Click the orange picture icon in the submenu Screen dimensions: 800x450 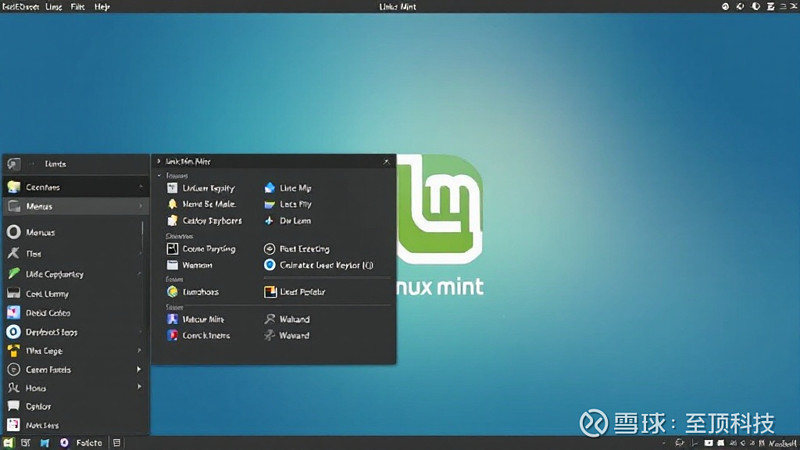(x=270, y=292)
